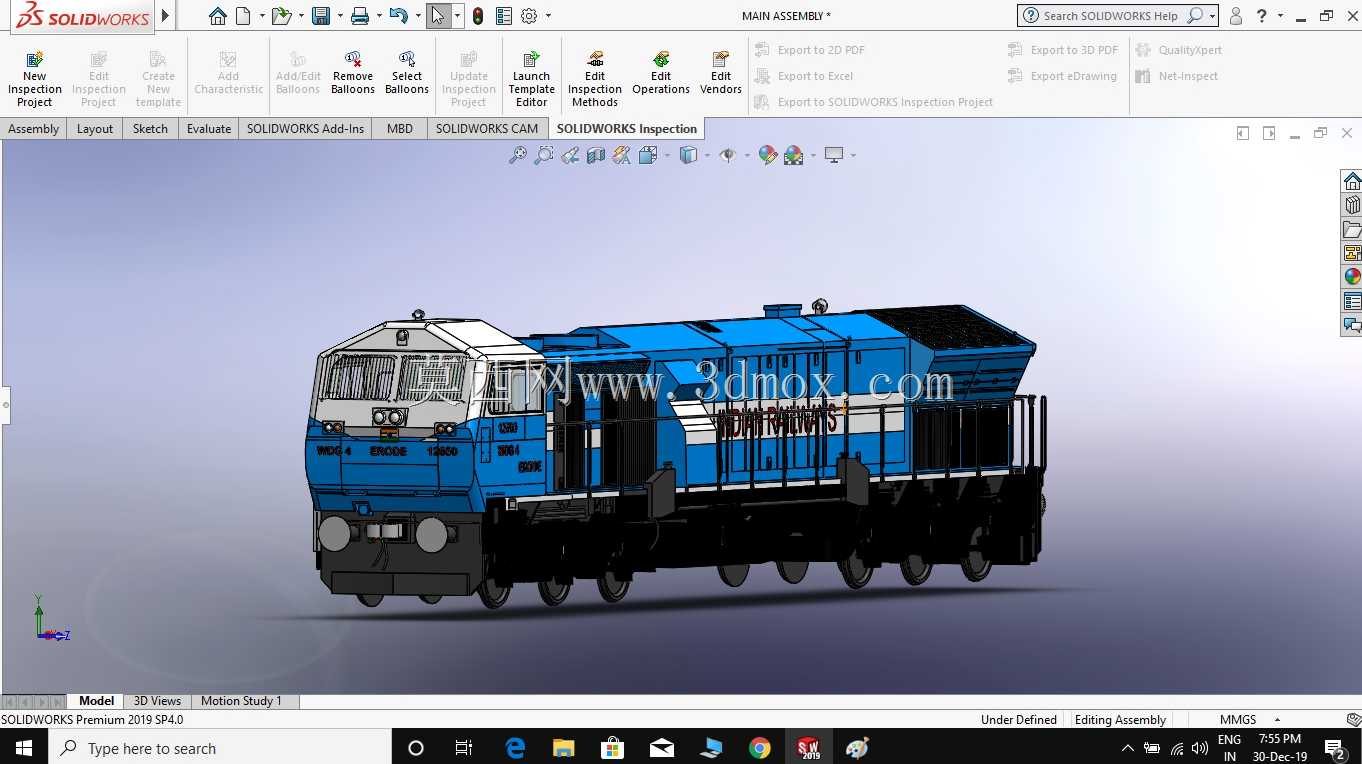1362x764 pixels.
Task: Expand the left FeatureManager panel handle
Action: [5, 405]
